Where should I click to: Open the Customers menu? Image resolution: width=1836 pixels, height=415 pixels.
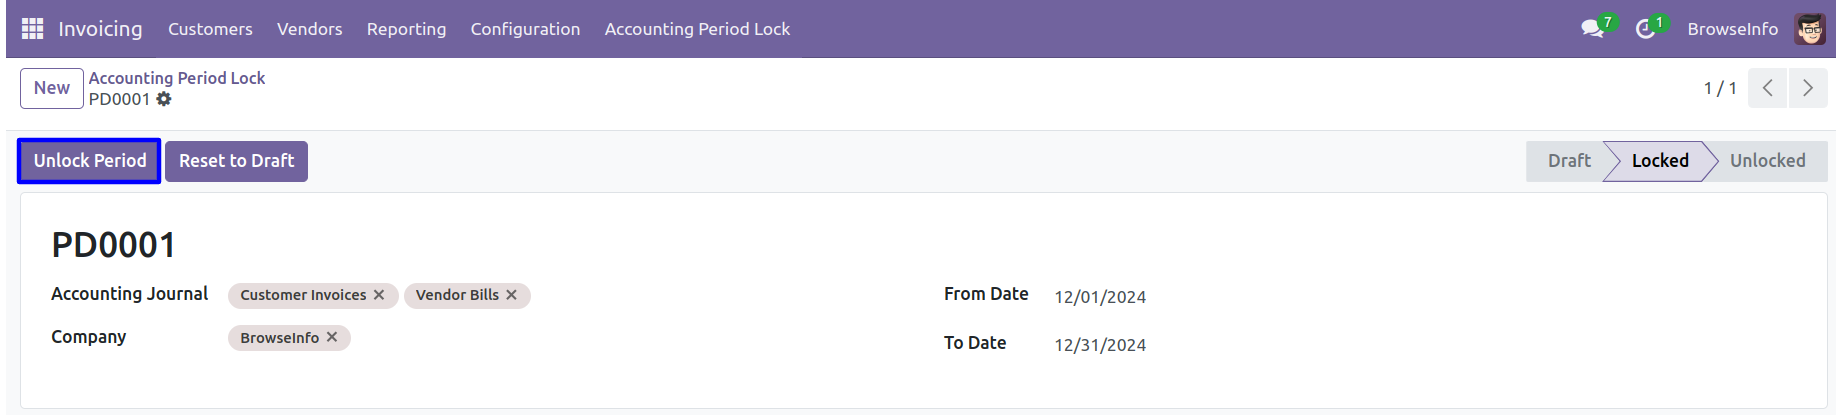(210, 29)
